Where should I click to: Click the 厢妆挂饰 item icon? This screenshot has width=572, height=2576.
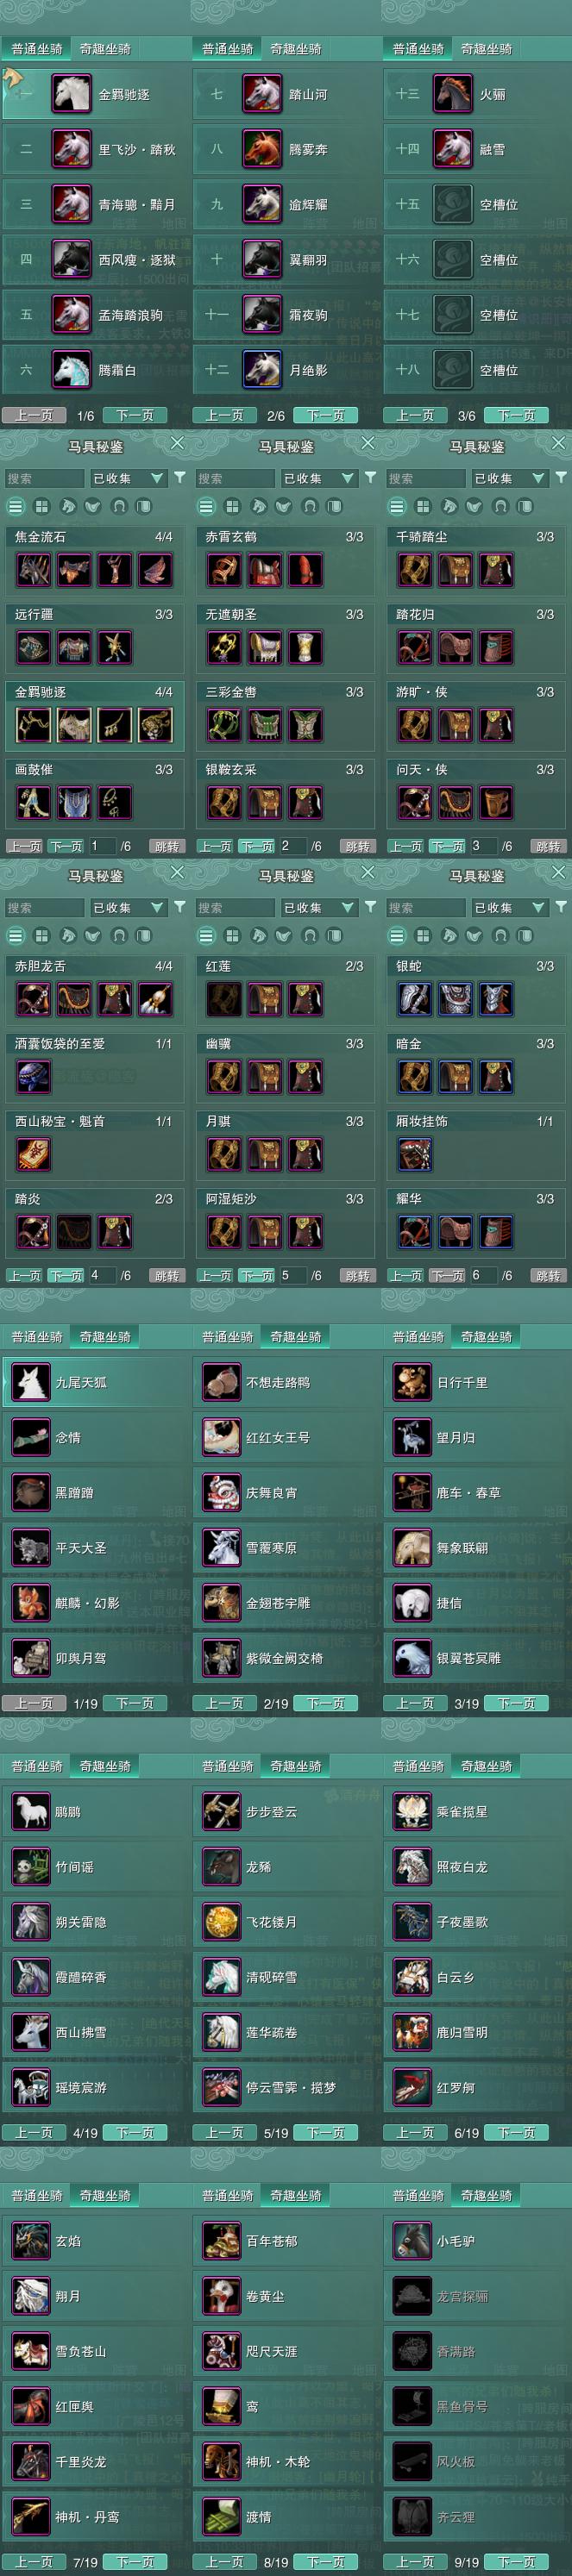(x=415, y=1154)
